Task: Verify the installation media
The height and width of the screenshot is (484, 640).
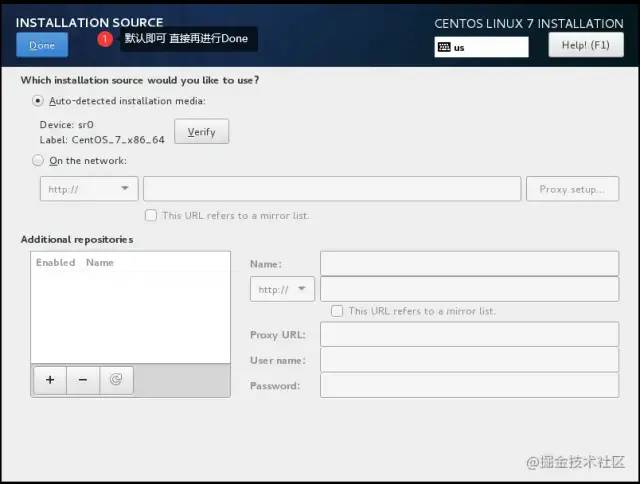Action: coord(202,131)
